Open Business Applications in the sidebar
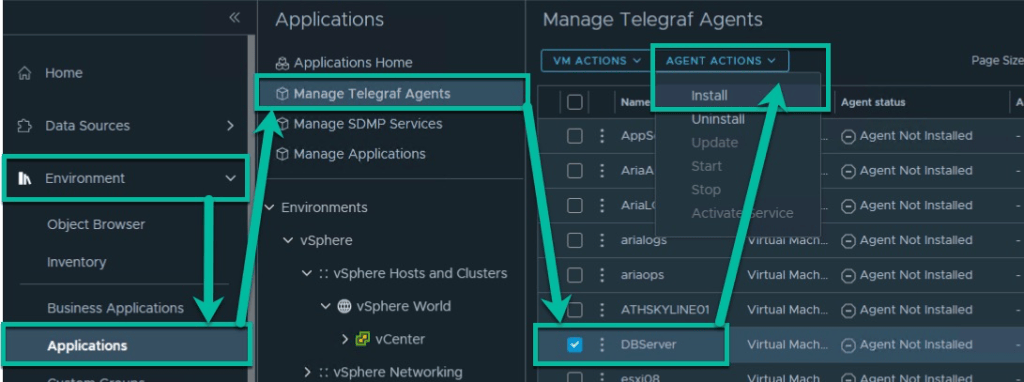This screenshot has width=1024, height=382. (x=116, y=308)
